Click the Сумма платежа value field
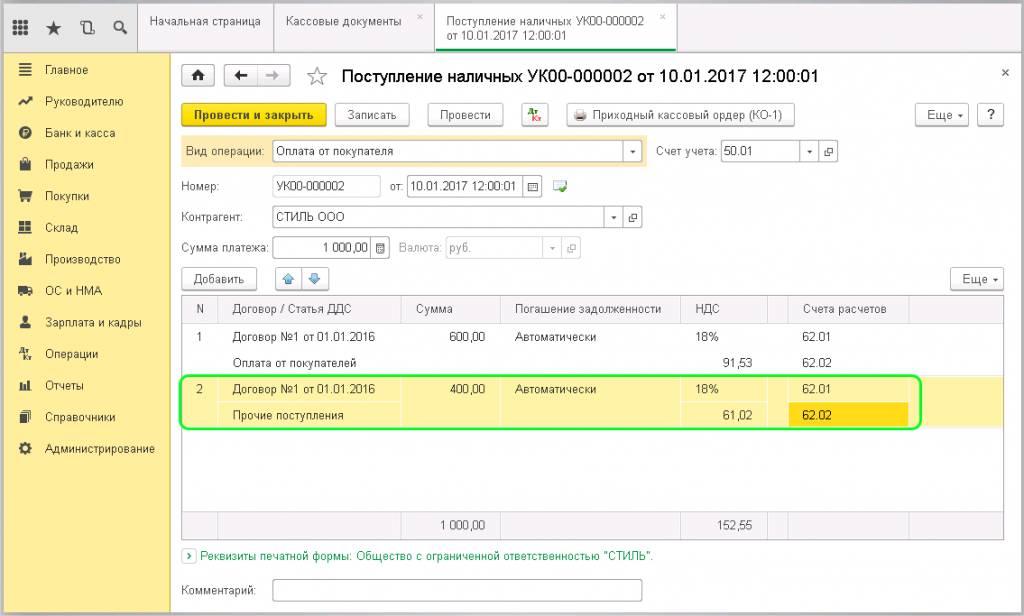The height and width of the screenshot is (616, 1024). pos(322,248)
